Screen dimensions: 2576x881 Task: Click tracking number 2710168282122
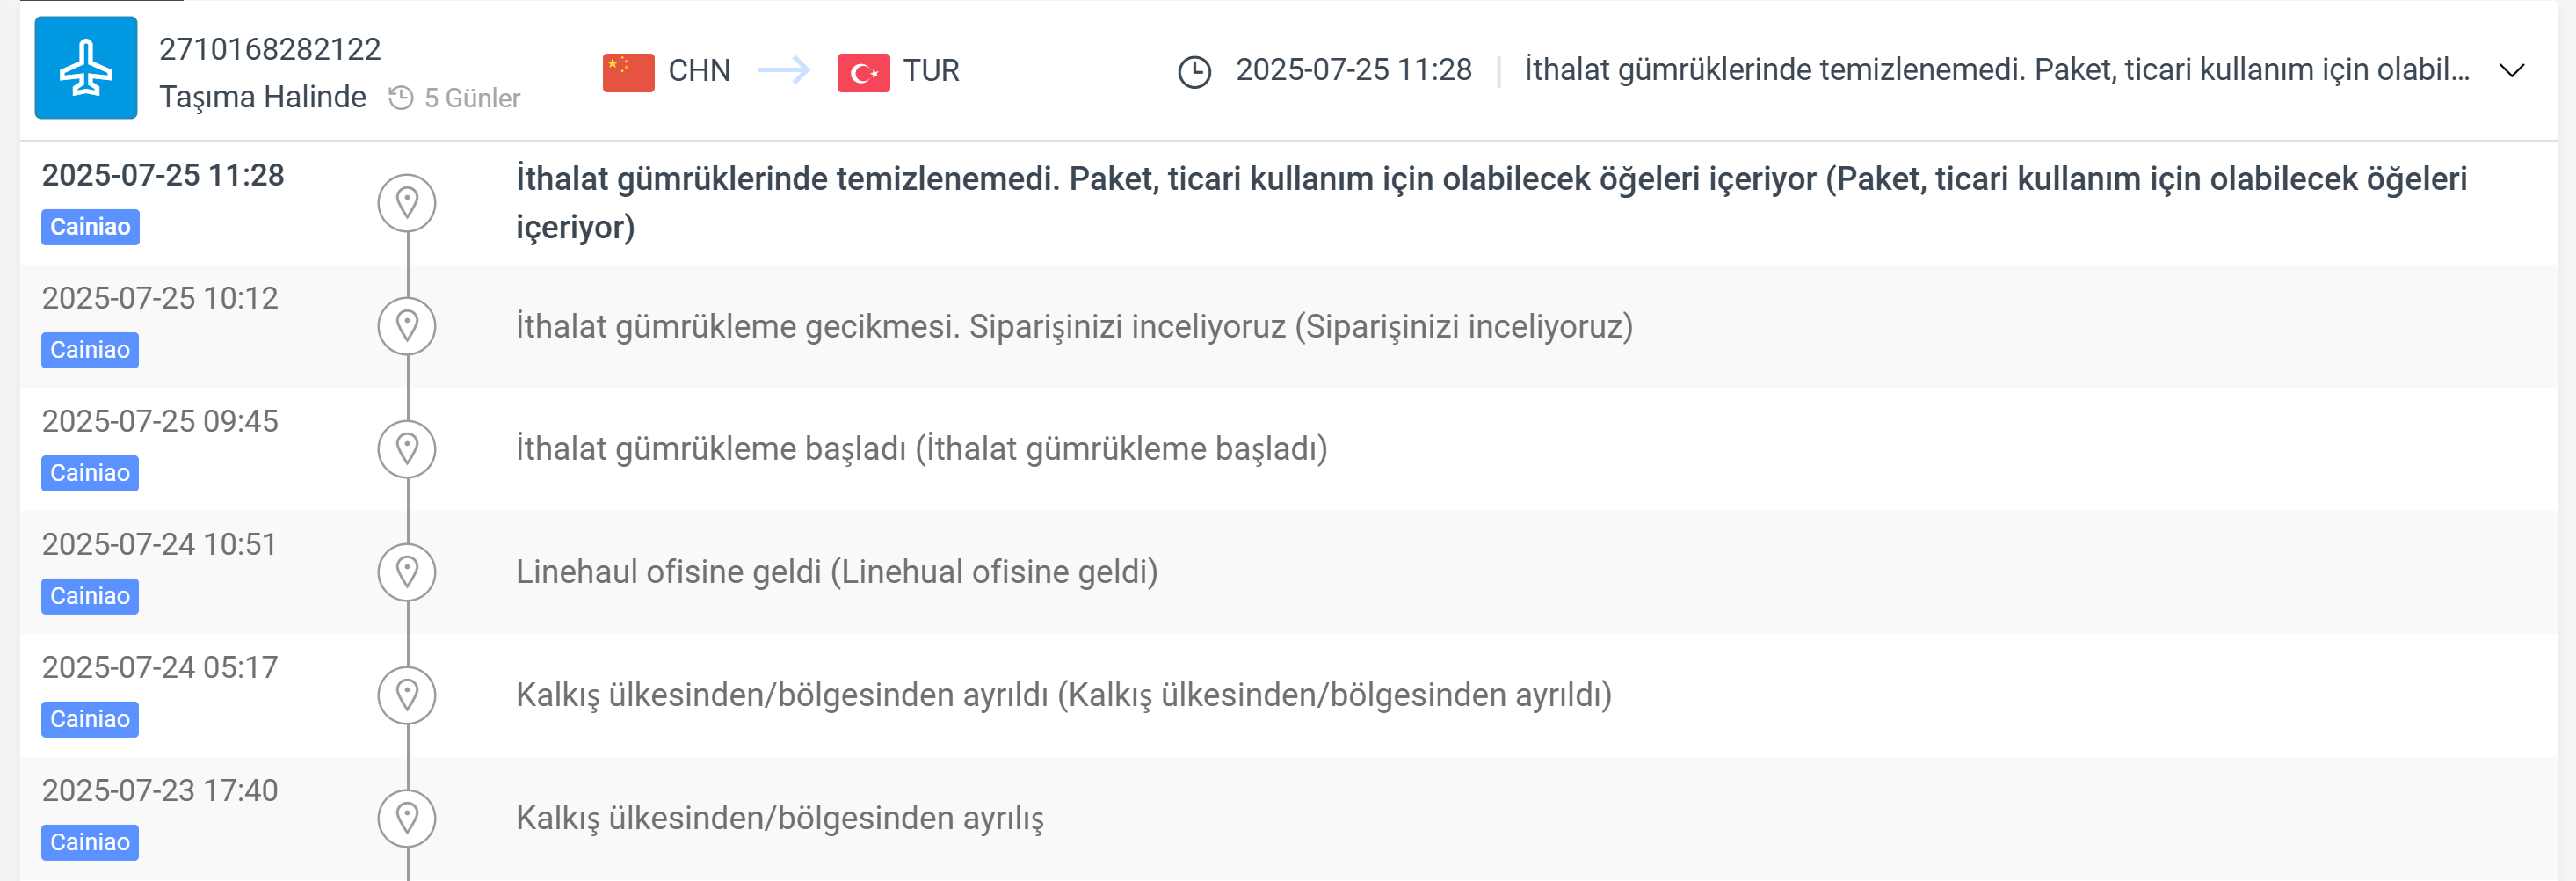click(270, 49)
